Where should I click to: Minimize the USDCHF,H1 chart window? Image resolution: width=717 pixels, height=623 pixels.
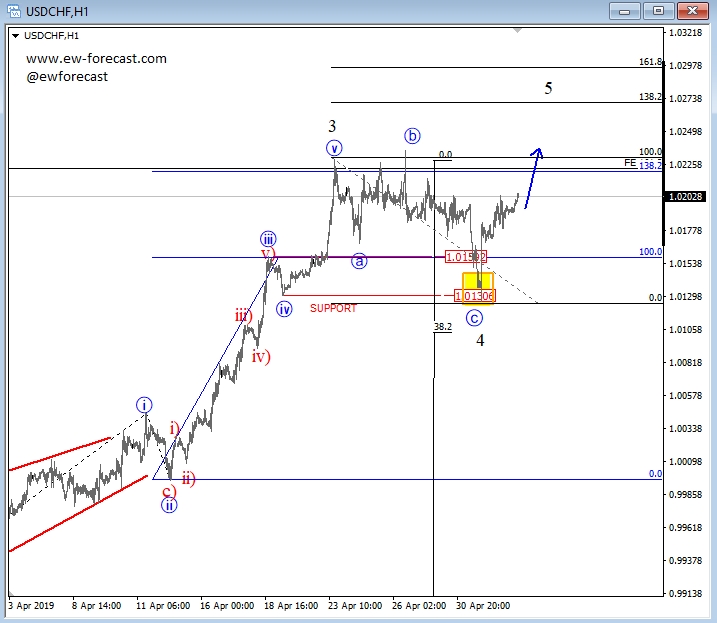pos(625,11)
